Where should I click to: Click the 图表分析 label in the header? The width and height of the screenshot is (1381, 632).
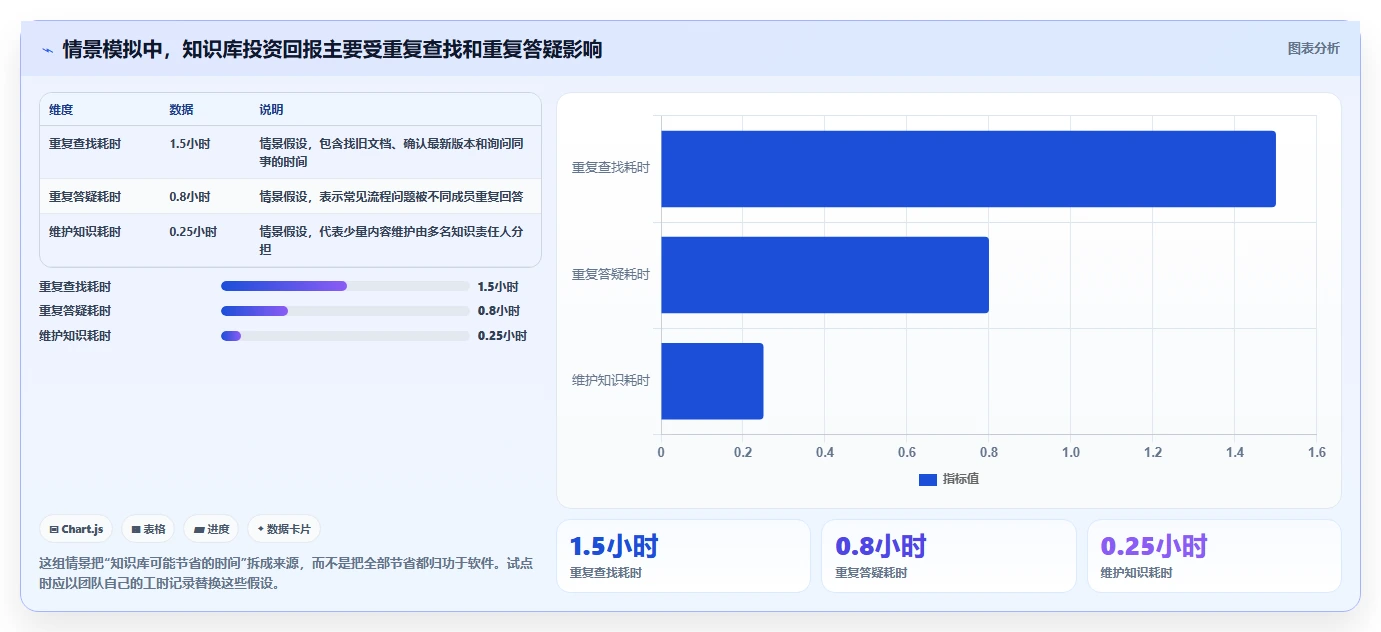tap(1313, 48)
